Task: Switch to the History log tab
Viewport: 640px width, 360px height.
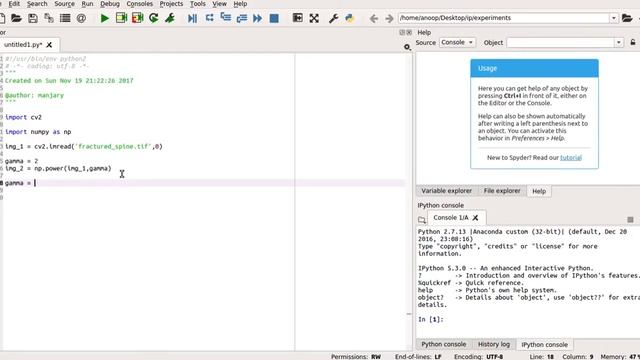Action: coord(493,344)
